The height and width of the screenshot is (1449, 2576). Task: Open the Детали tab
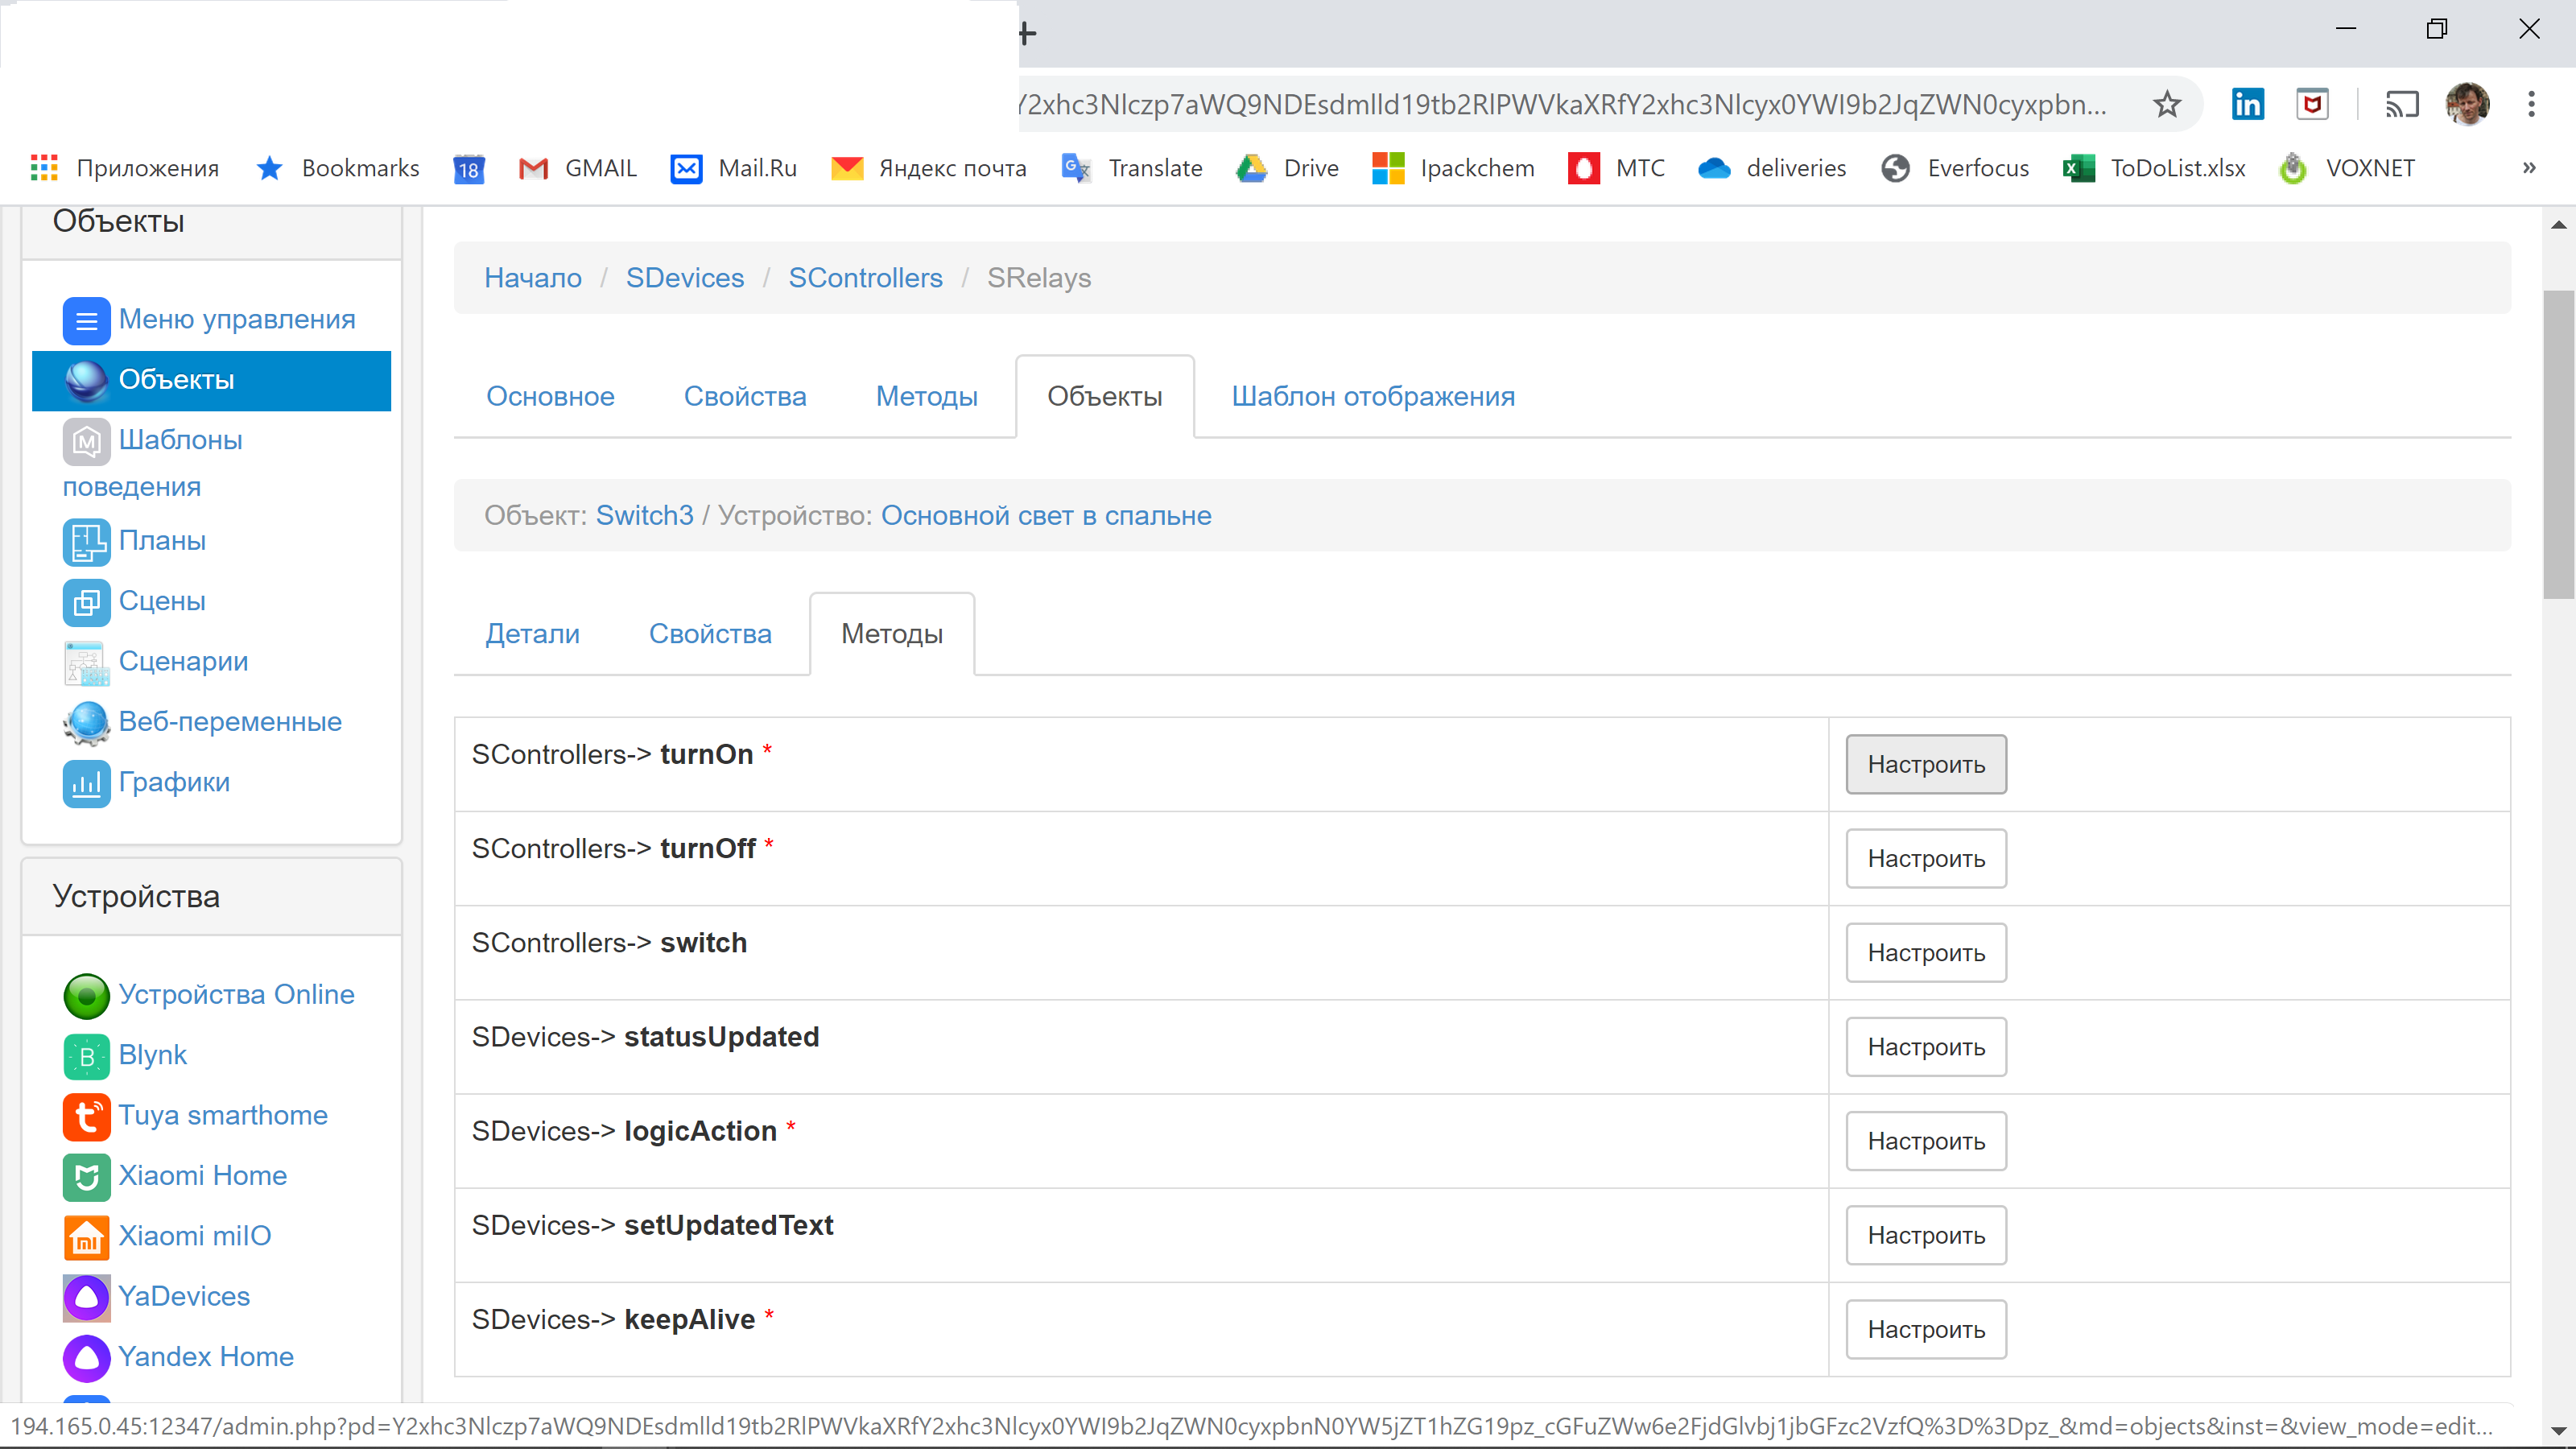(532, 633)
